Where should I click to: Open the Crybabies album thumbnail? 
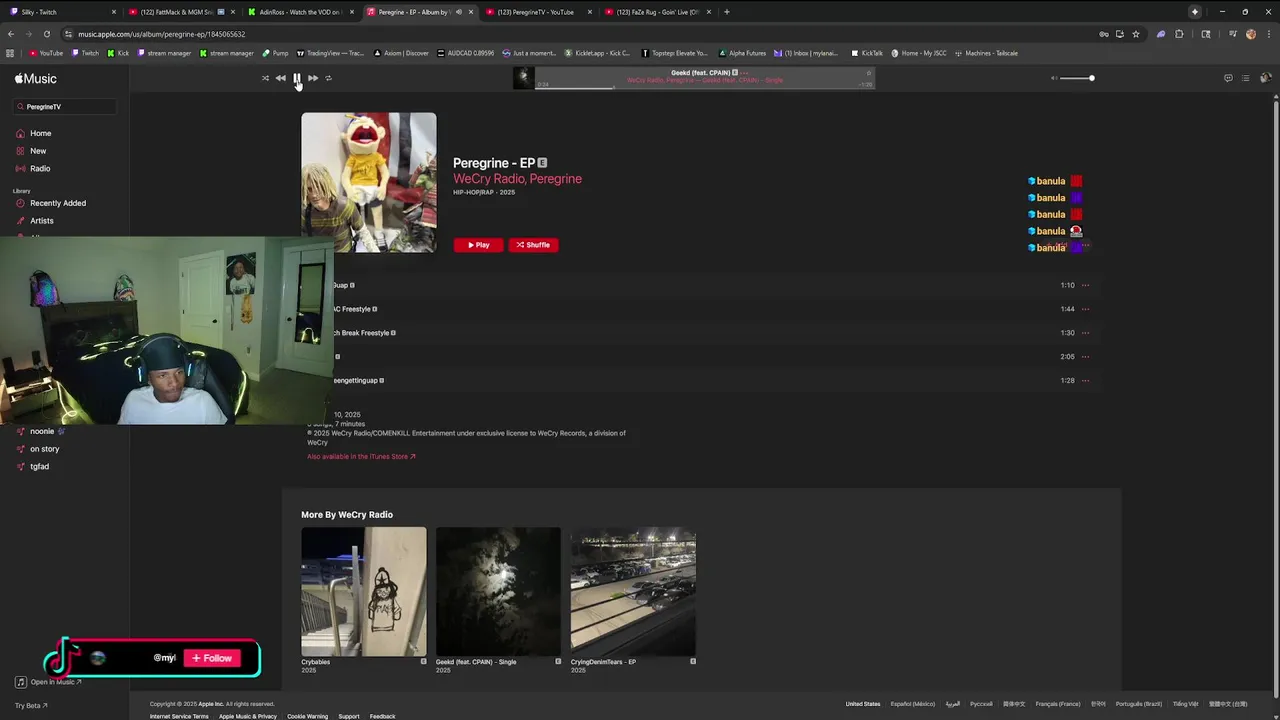pos(364,592)
